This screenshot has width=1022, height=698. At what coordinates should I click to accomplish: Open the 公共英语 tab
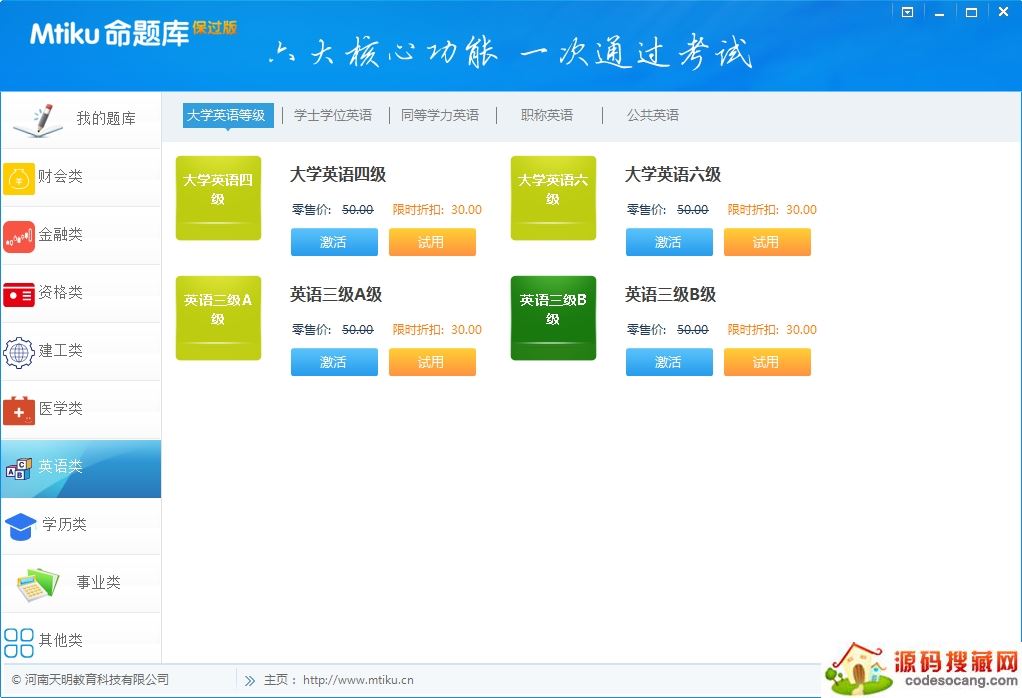tap(653, 115)
